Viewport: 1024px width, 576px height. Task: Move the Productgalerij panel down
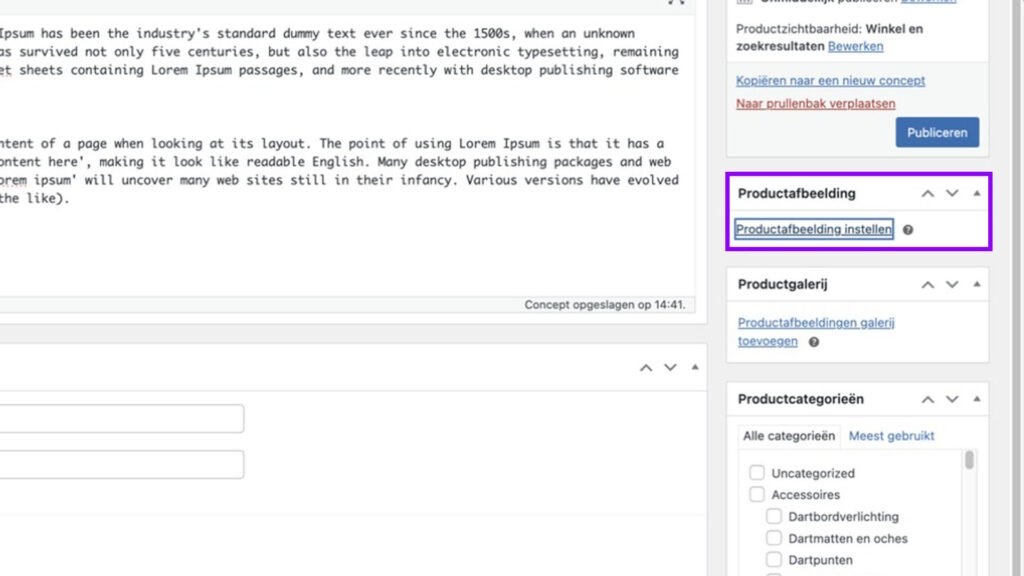pyautogui.click(x=952, y=284)
